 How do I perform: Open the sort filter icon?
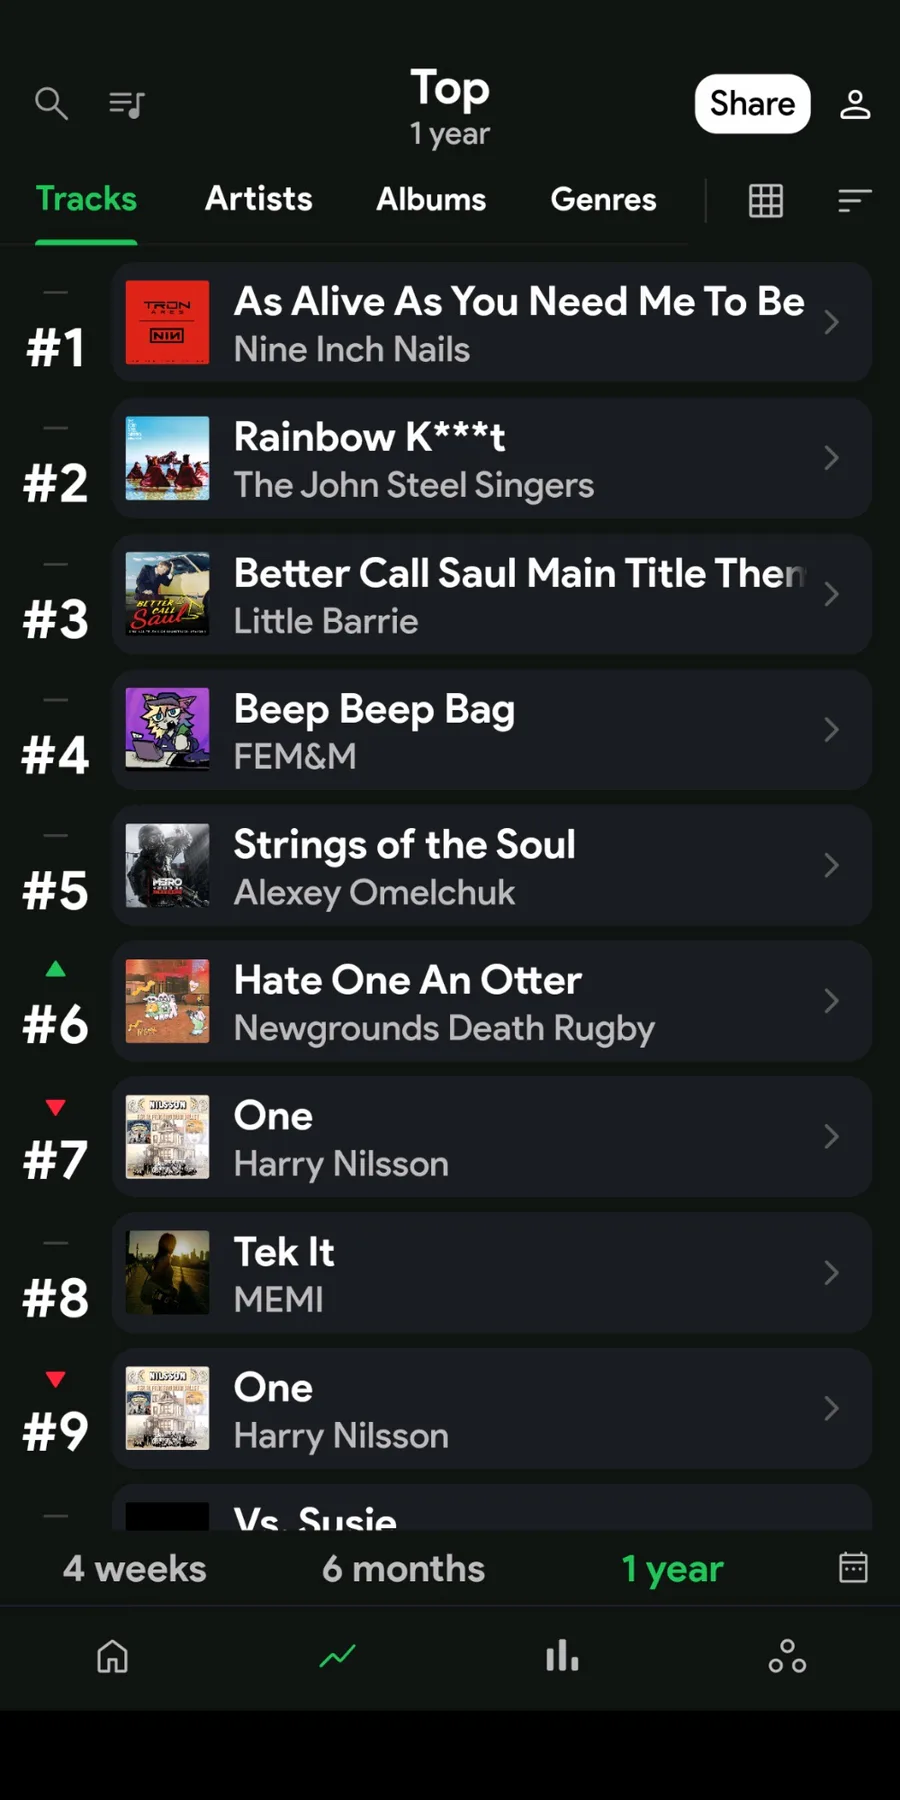[x=854, y=201]
